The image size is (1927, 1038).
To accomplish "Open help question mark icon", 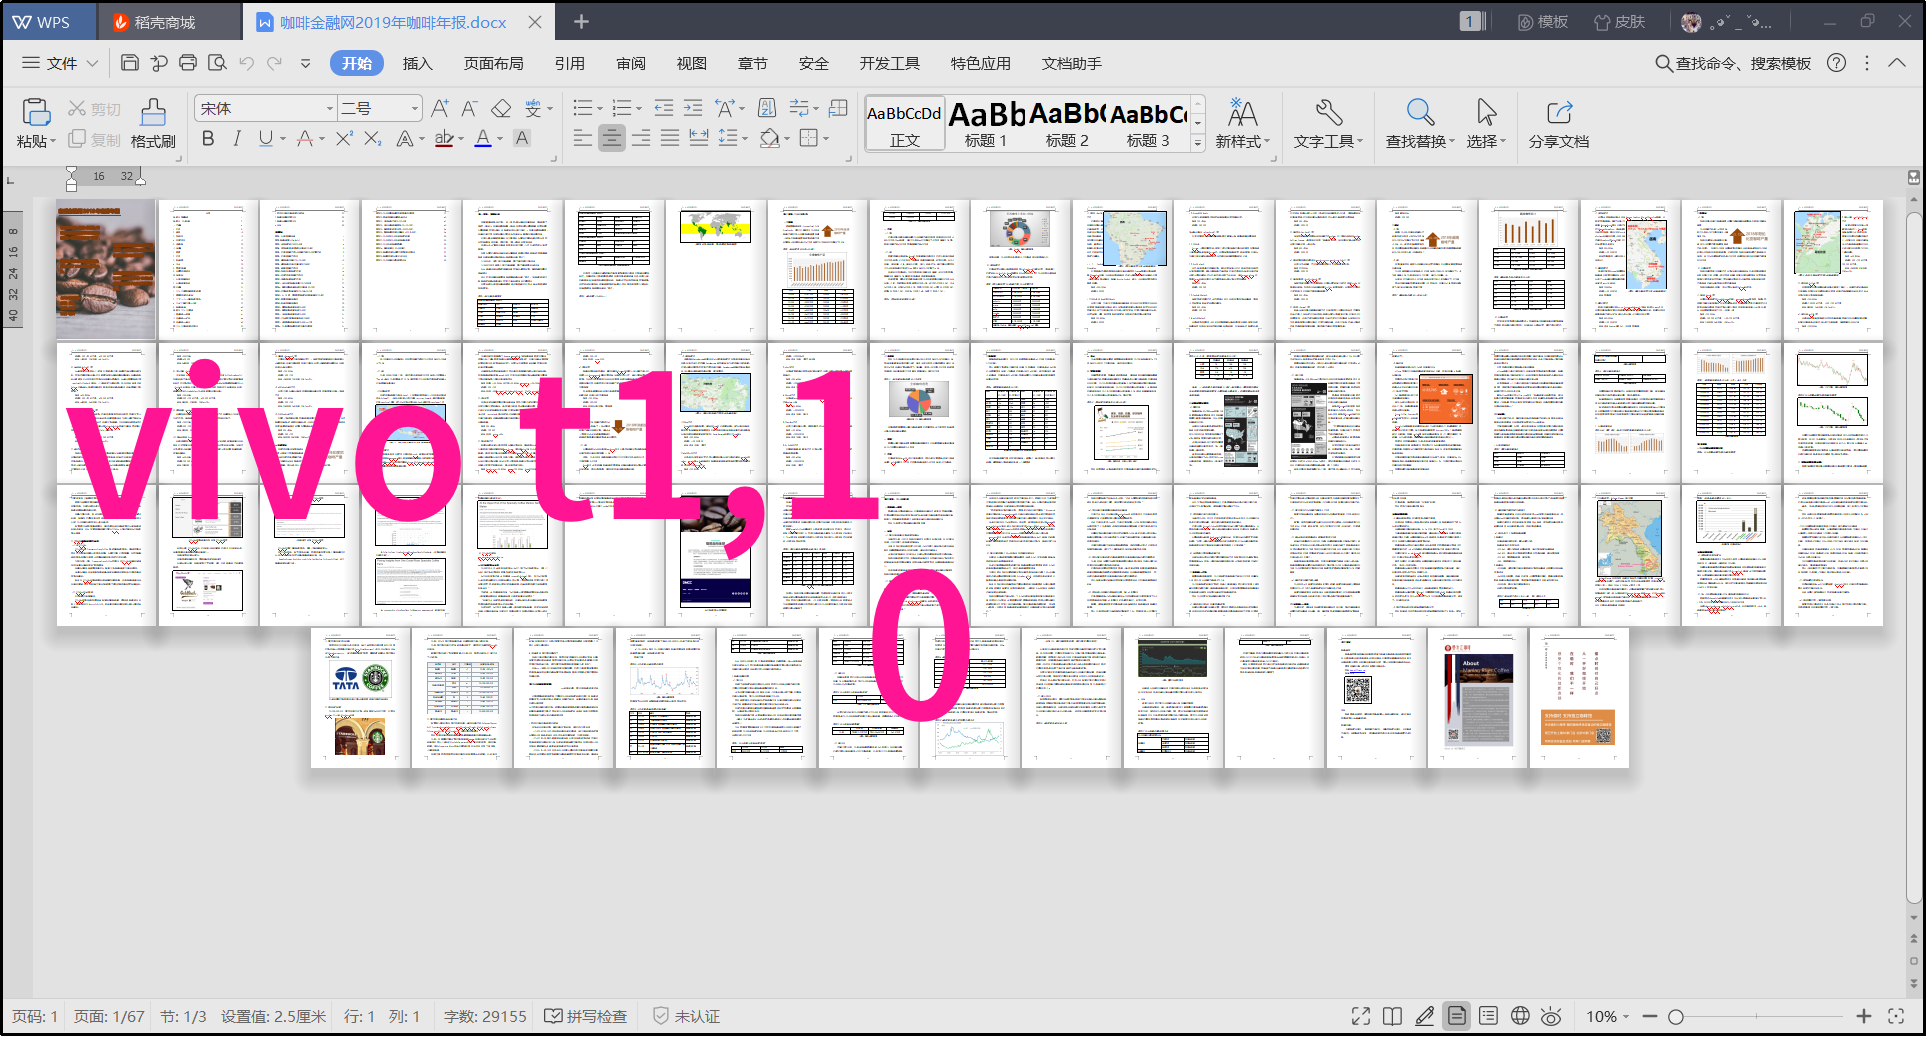I will click(1837, 63).
